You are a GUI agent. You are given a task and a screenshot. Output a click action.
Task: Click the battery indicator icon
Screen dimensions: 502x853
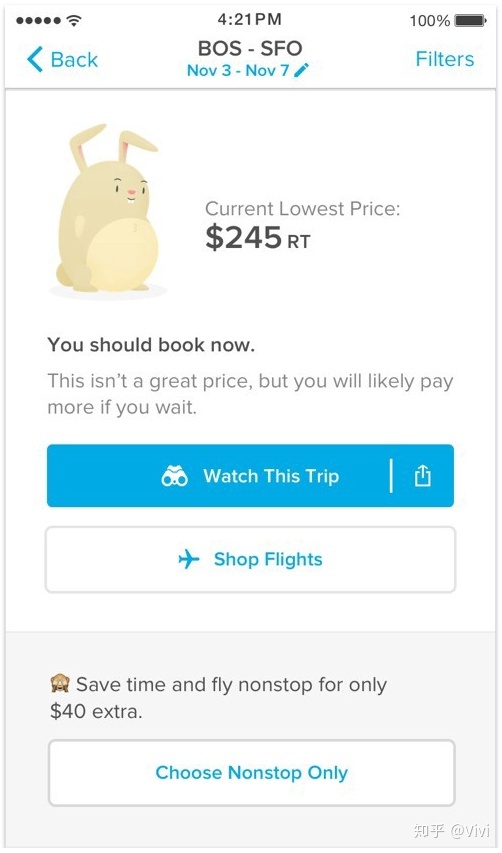[x=470, y=21]
